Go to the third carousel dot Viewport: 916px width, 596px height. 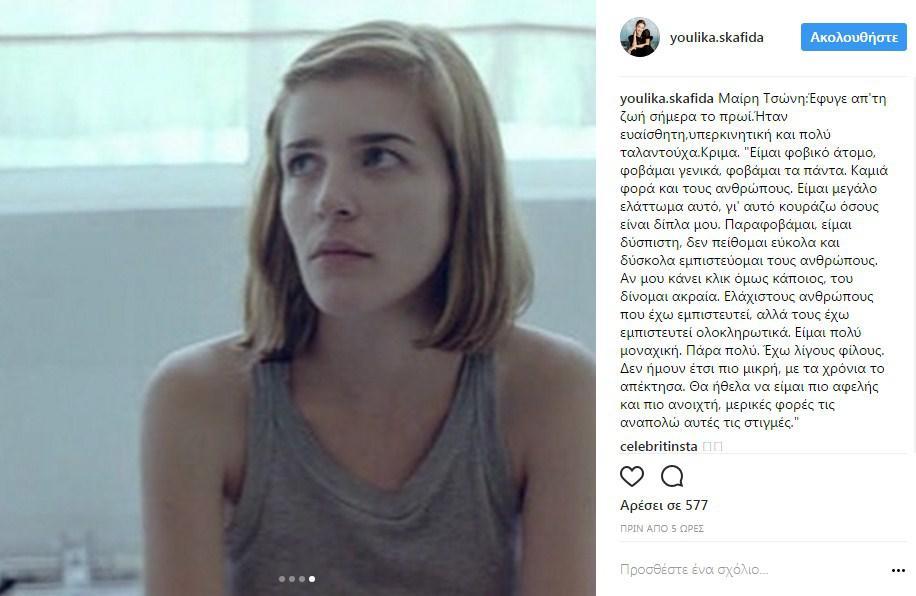point(302,579)
